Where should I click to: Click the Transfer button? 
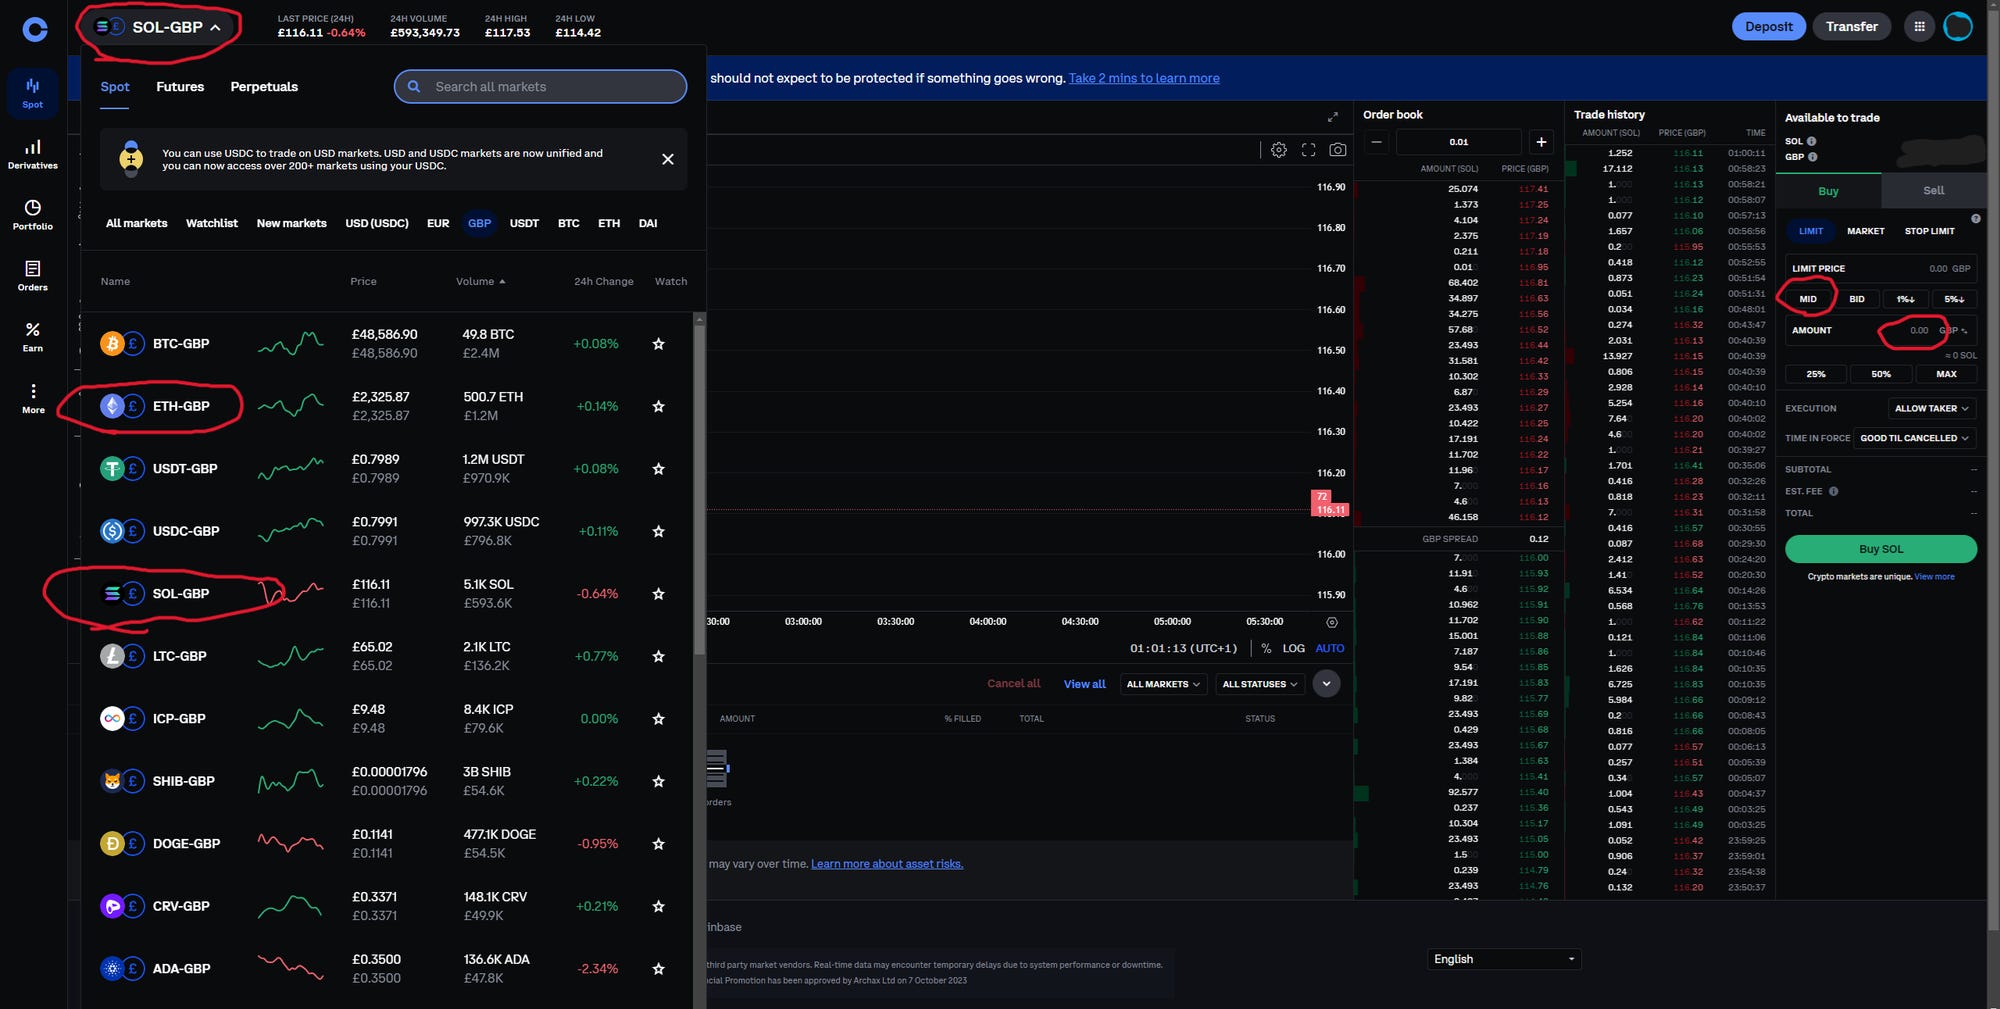pos(1852,27)
